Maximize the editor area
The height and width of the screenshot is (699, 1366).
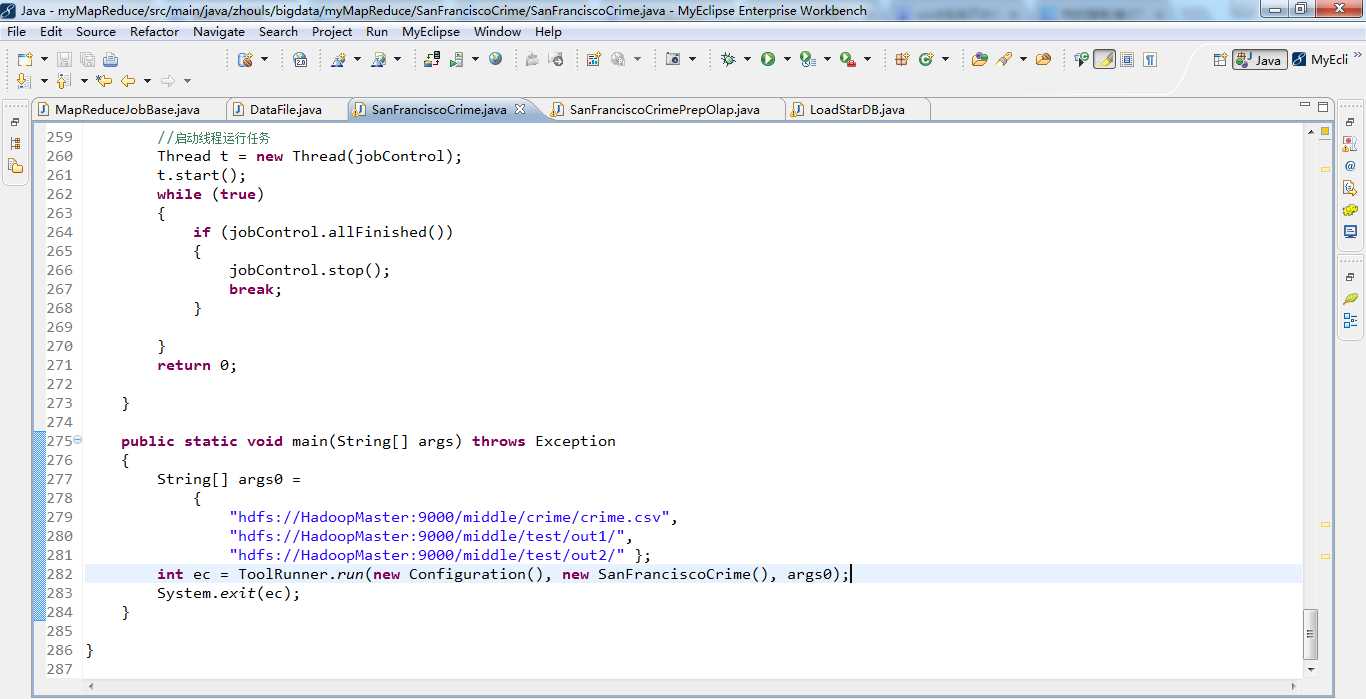coord(1323,106)
